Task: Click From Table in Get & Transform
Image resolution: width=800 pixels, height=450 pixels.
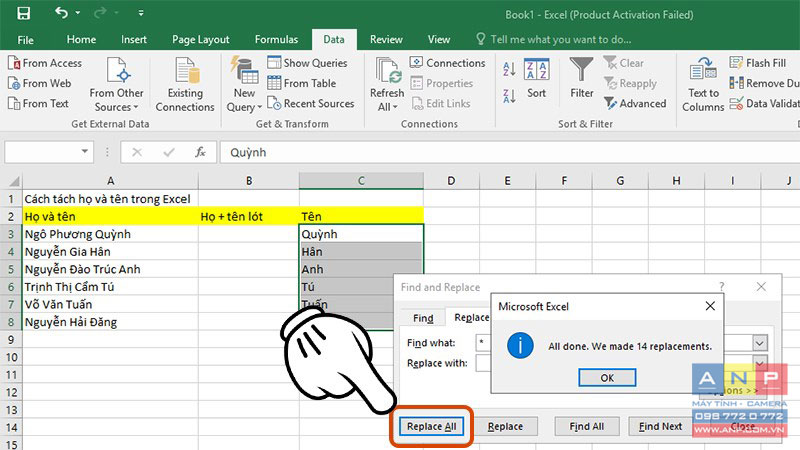Action: pyautogui.click(x=302, y=83)
